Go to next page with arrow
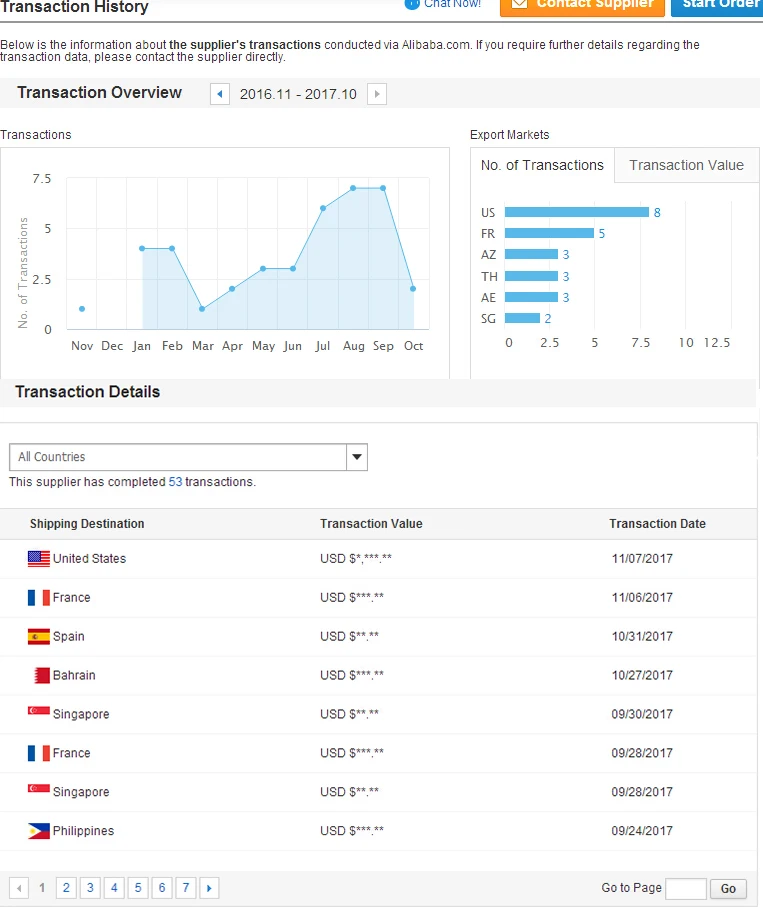 209,888
